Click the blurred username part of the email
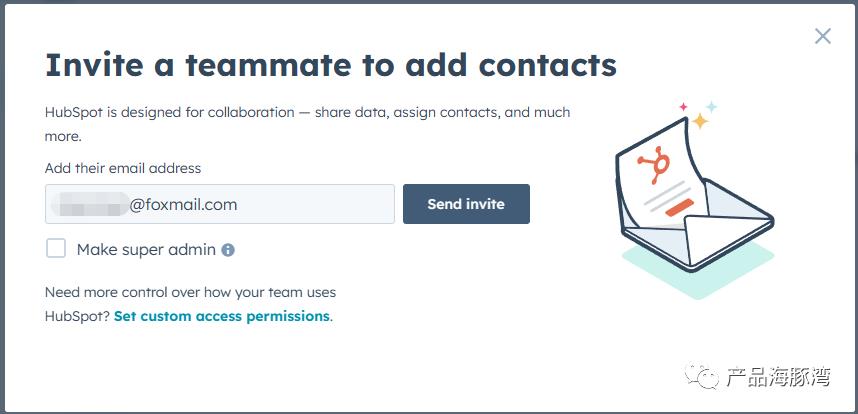858x414 pixels. pos(90,204)
